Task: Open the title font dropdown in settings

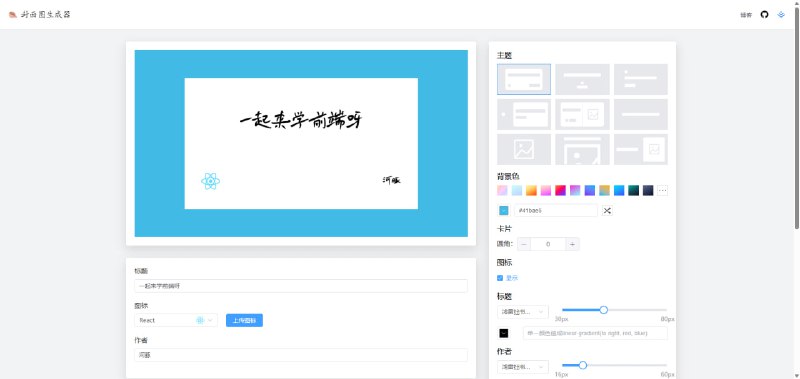Action: (x=522, y=311)
